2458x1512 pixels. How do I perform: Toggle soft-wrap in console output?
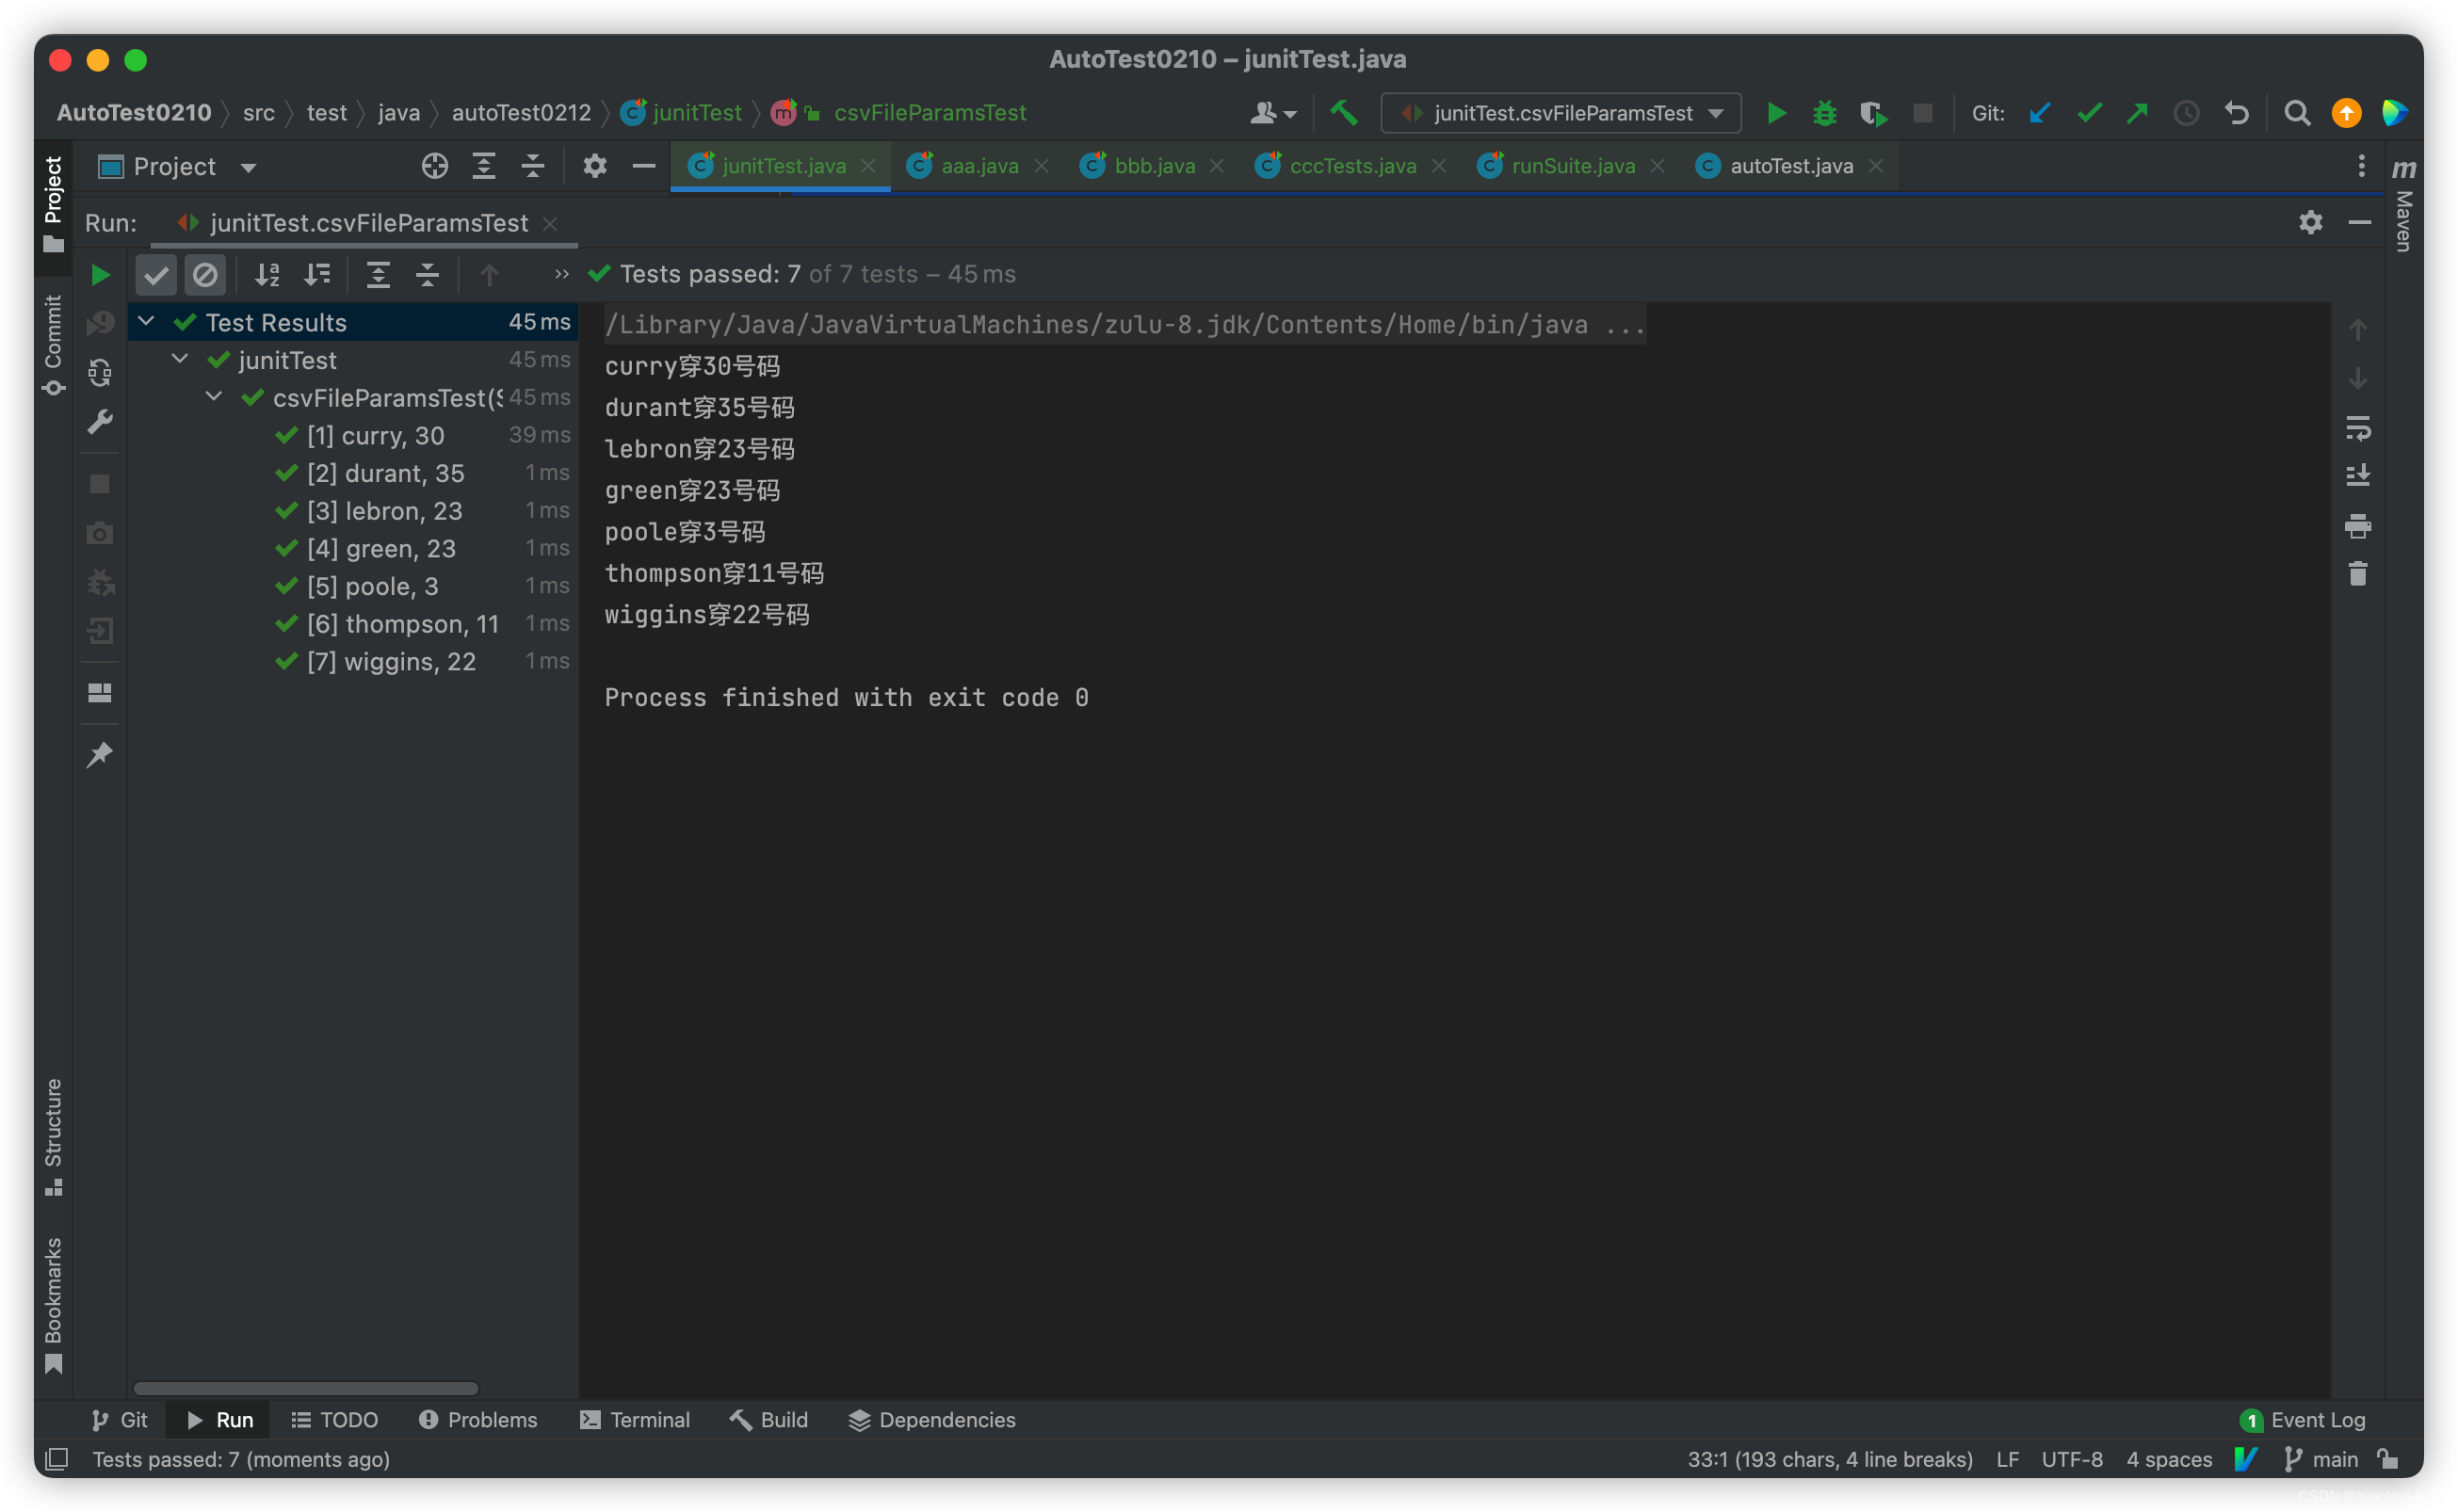tap(2358, 430)
